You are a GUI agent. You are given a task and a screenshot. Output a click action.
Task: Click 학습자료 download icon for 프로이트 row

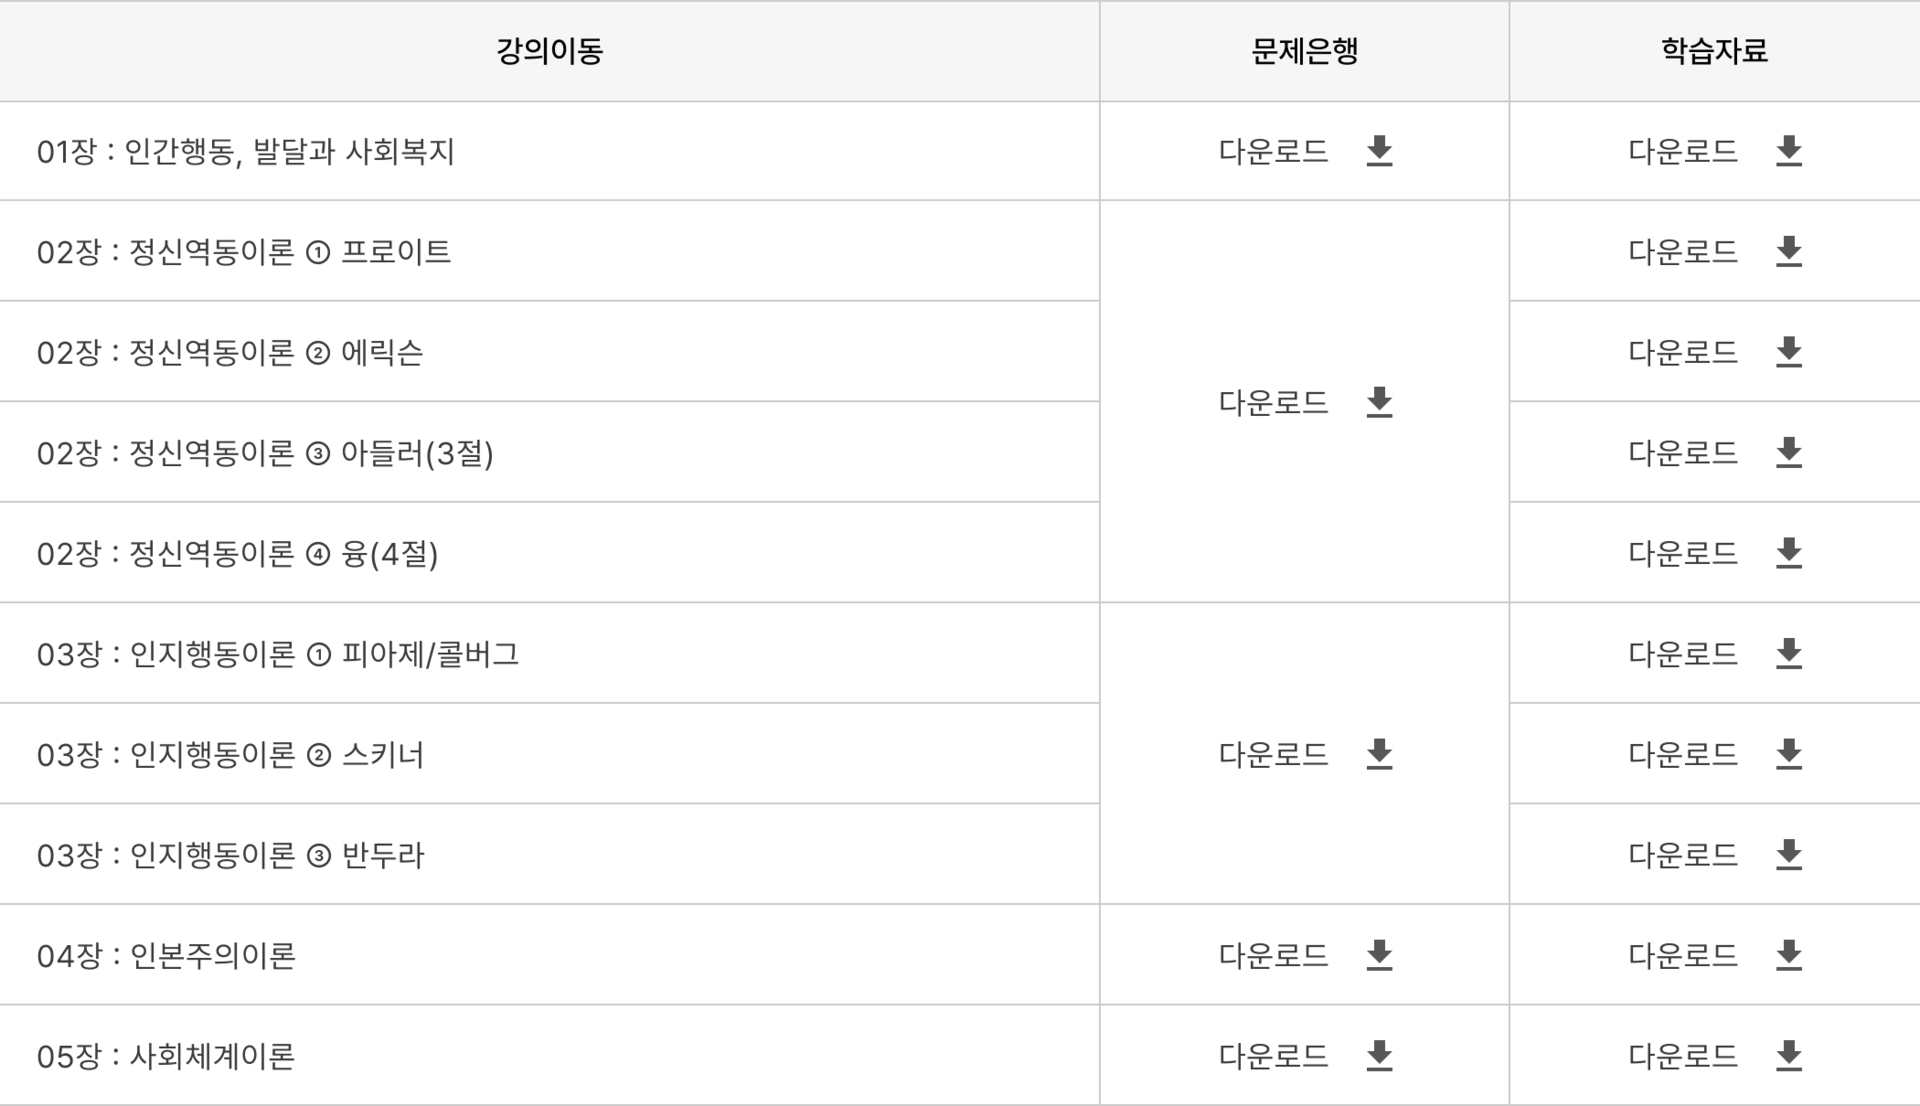(1788, 252)
